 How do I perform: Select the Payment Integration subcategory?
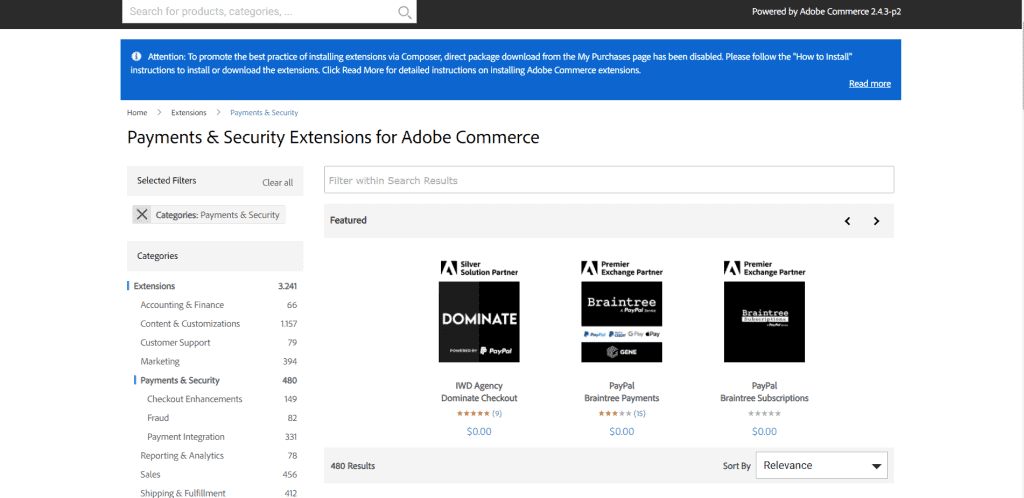(186, 437)
